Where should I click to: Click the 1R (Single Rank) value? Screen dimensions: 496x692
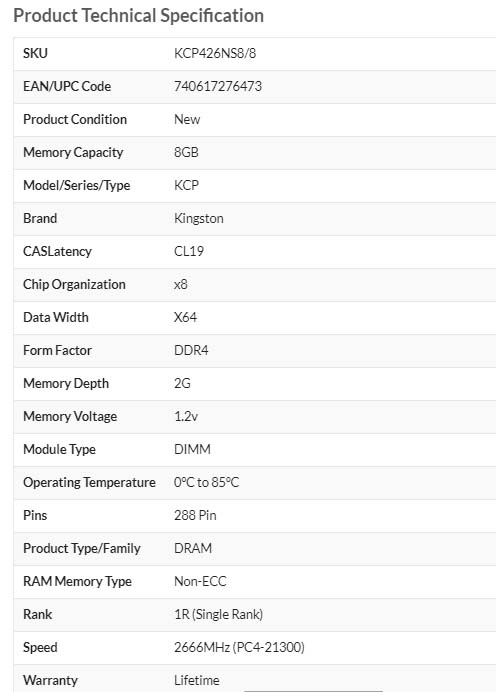tap(218, 614)
